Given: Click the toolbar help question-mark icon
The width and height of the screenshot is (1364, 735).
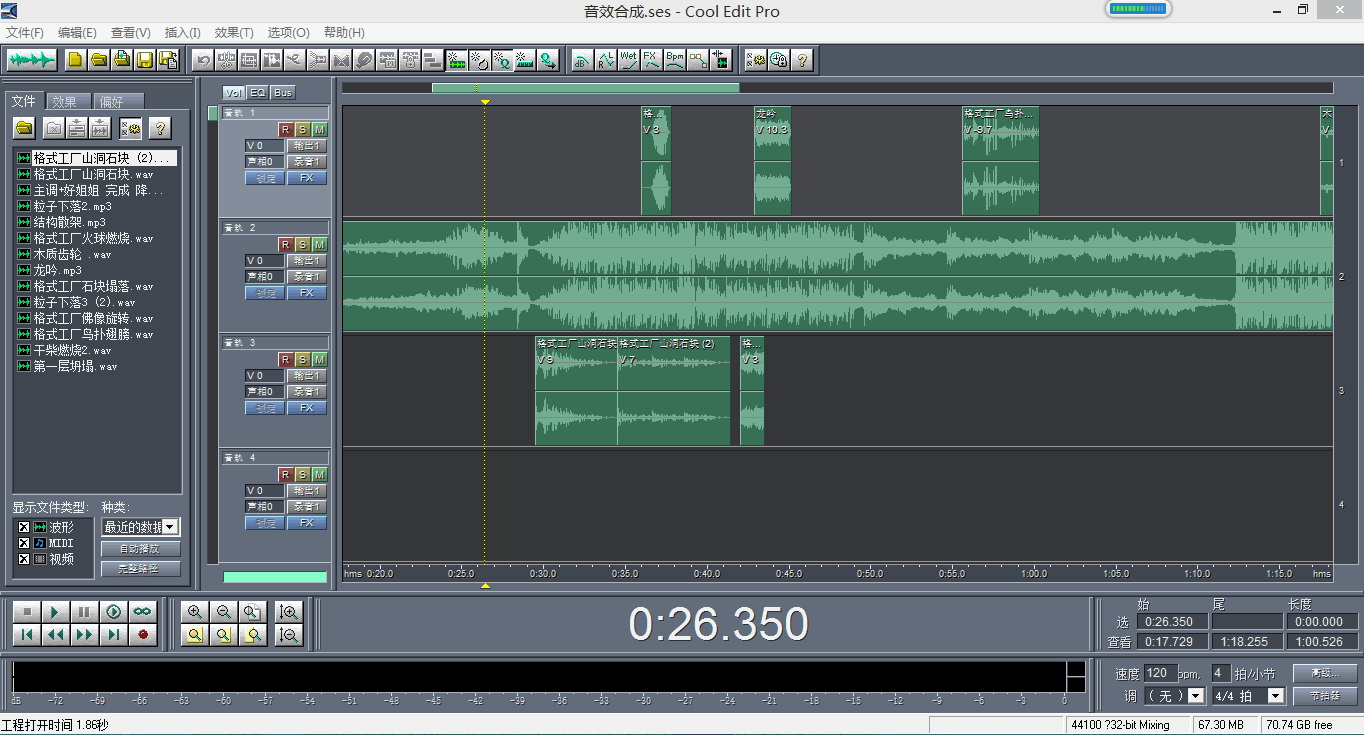Looking at the screenshot, I should pos(801,60).
